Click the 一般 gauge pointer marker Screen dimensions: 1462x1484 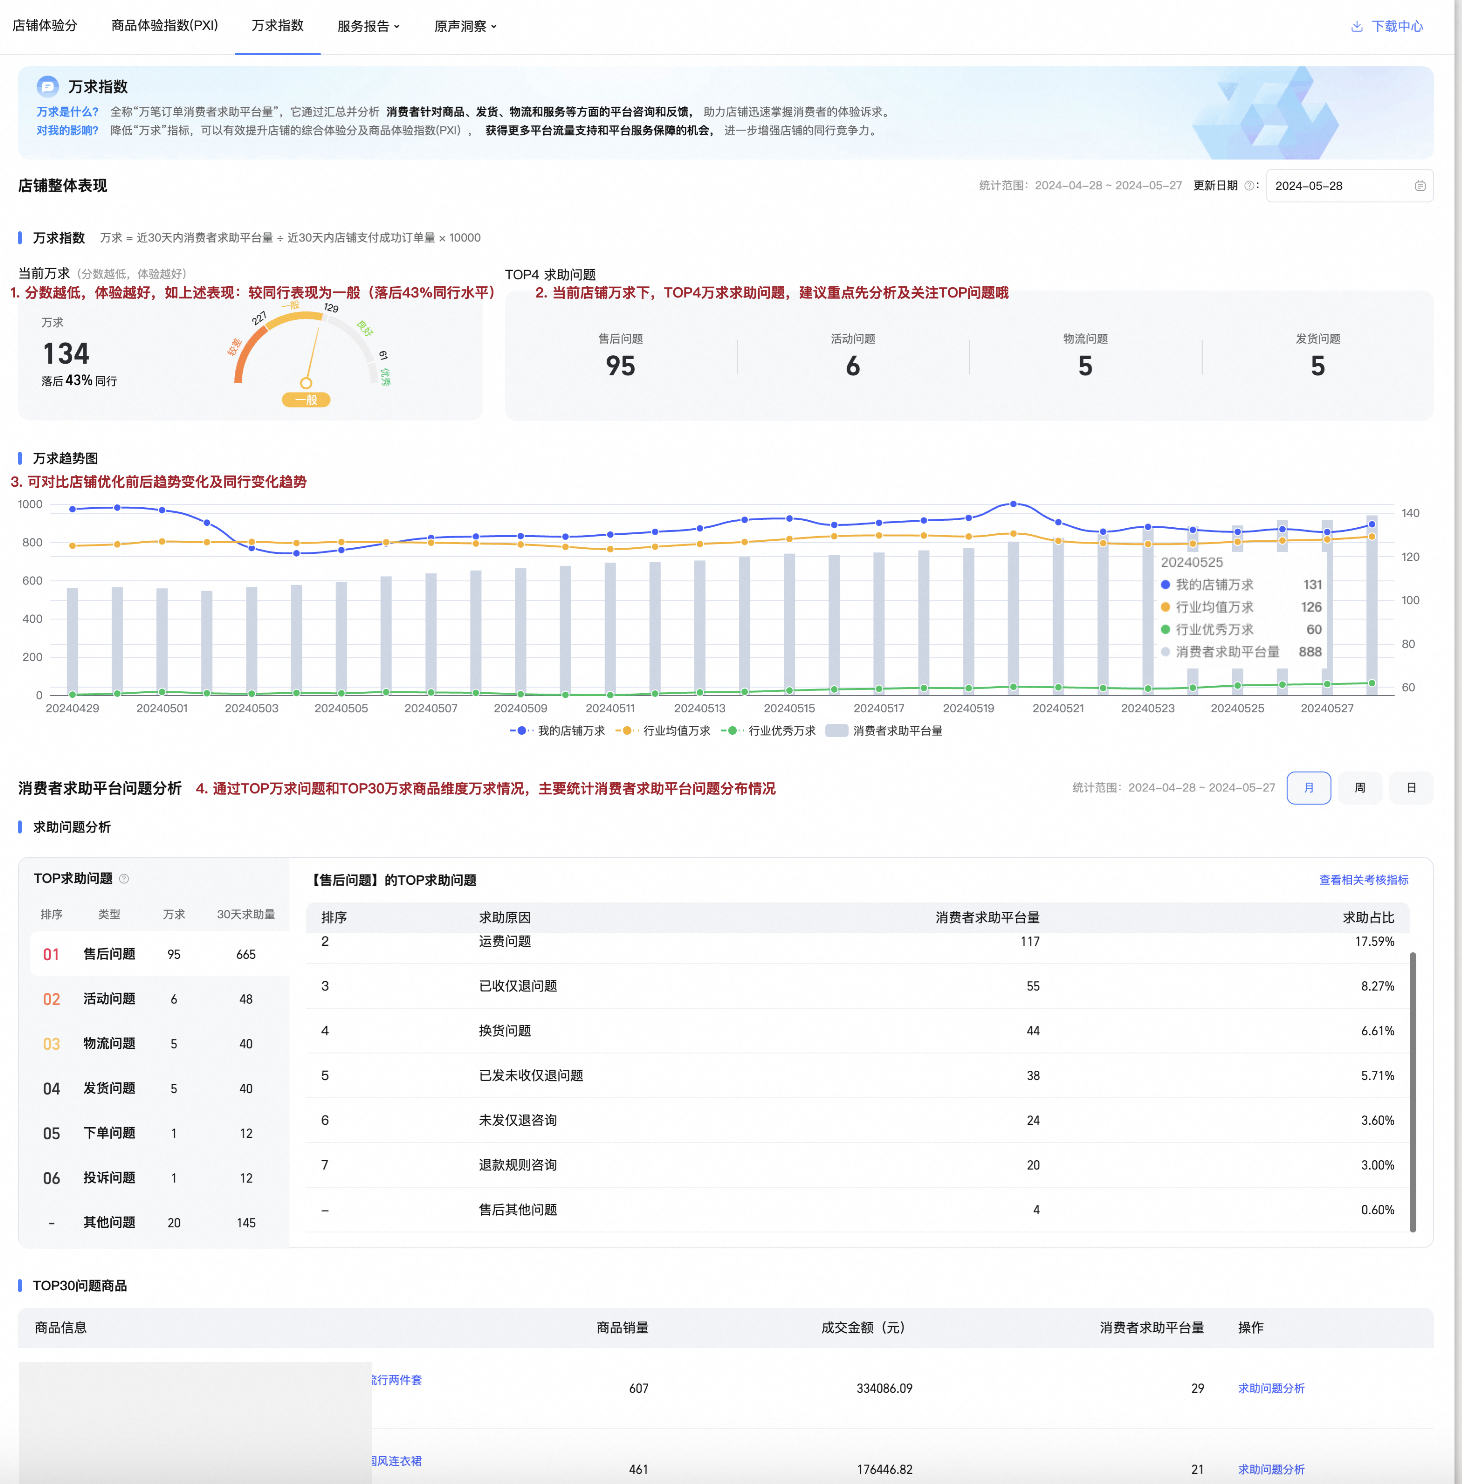coord(306,383)
